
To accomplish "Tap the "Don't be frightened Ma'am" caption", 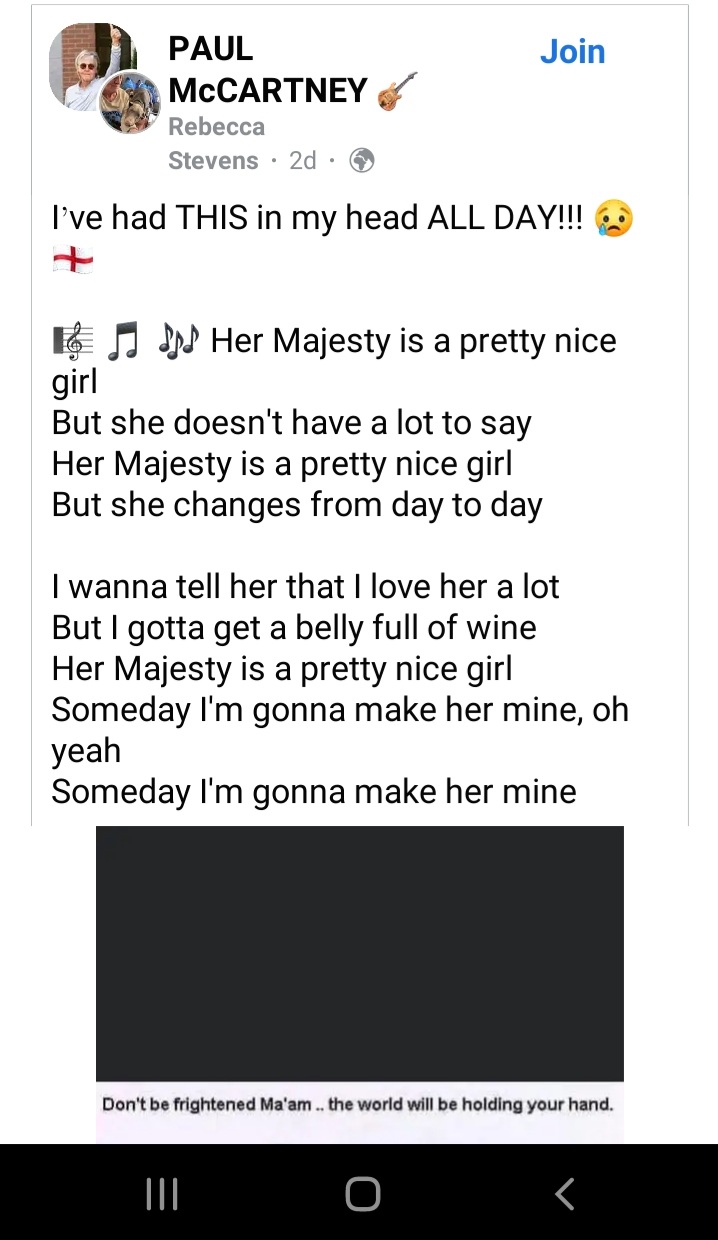I will coord(357,1105).
